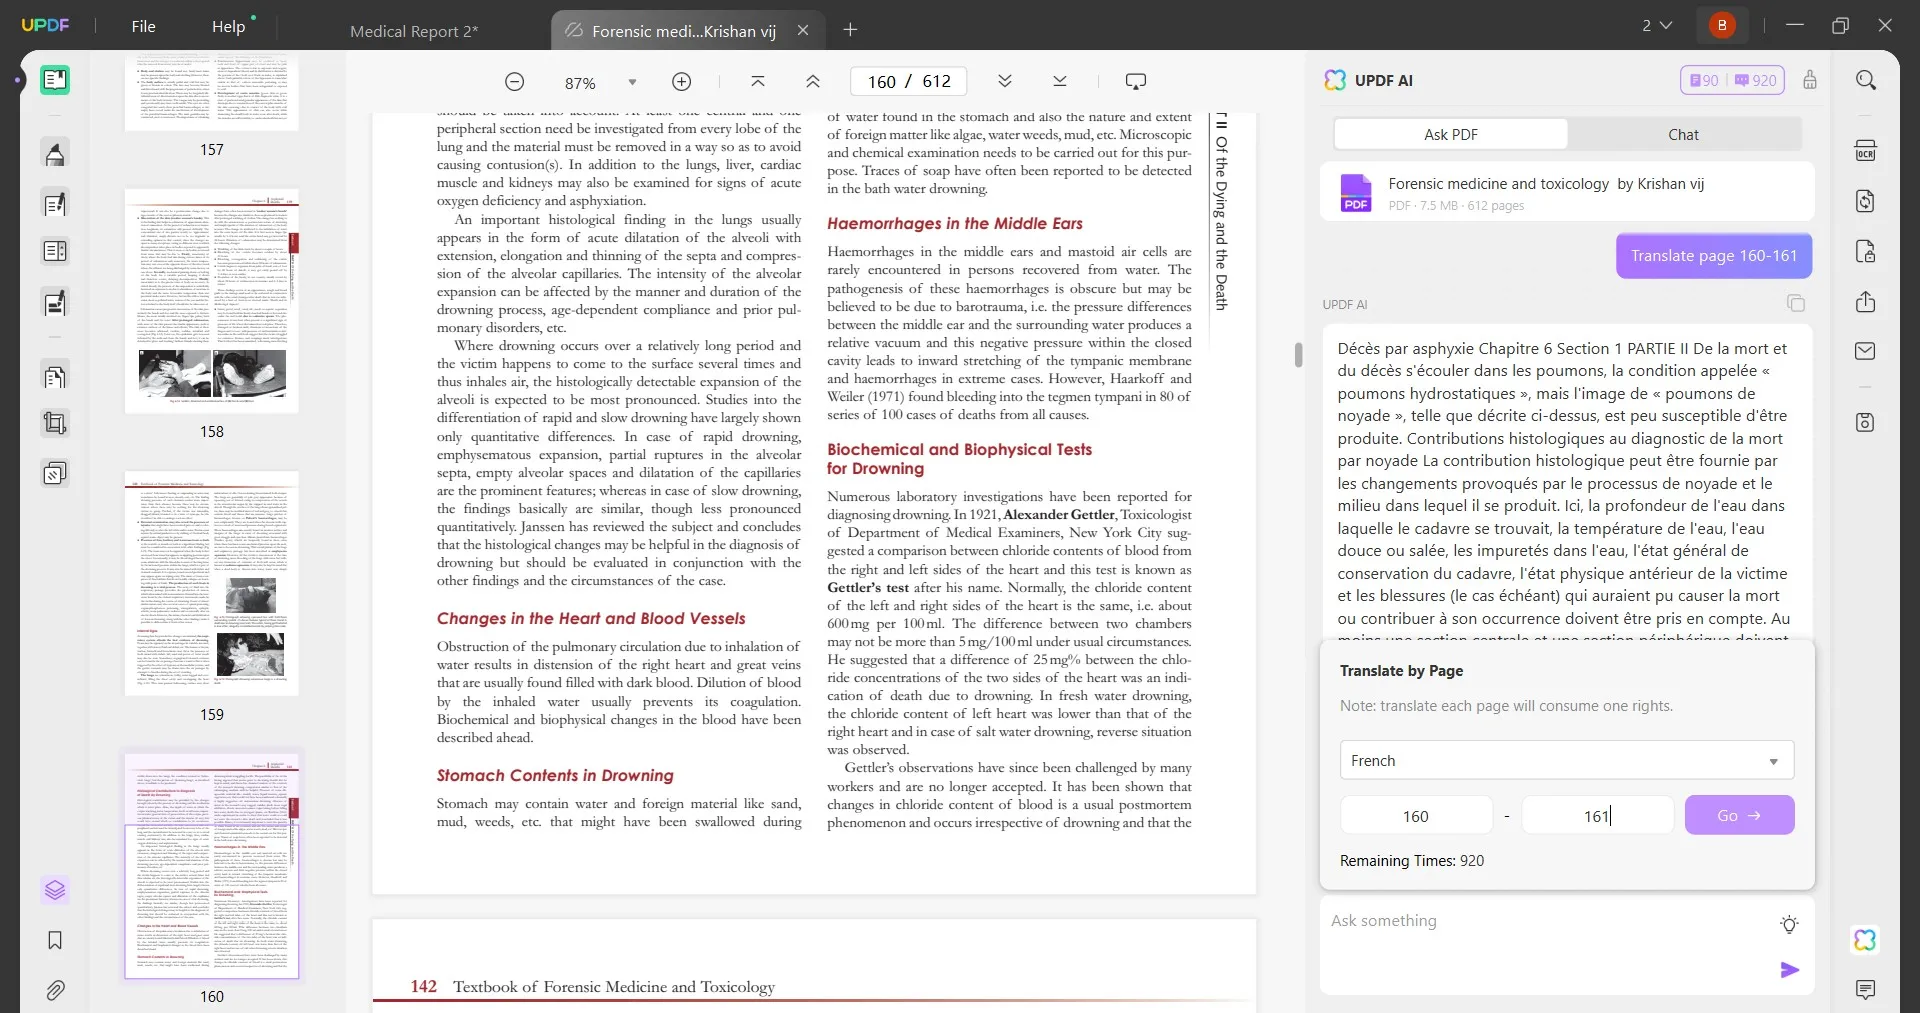Open the window count dropdown showing 2

pos(1657,25)
